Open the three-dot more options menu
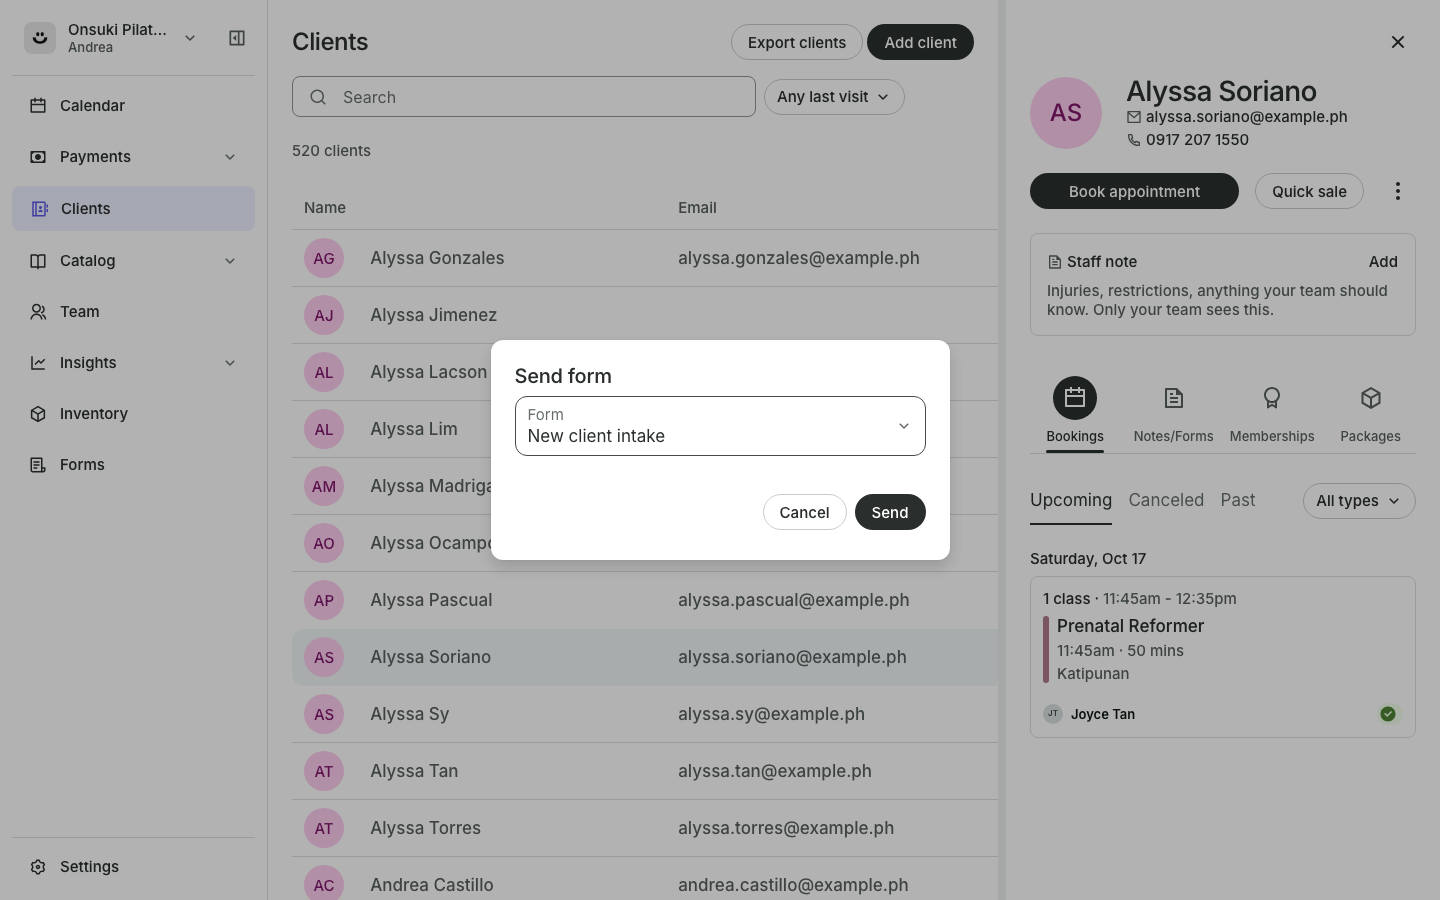 click(x=1398, y=191)
